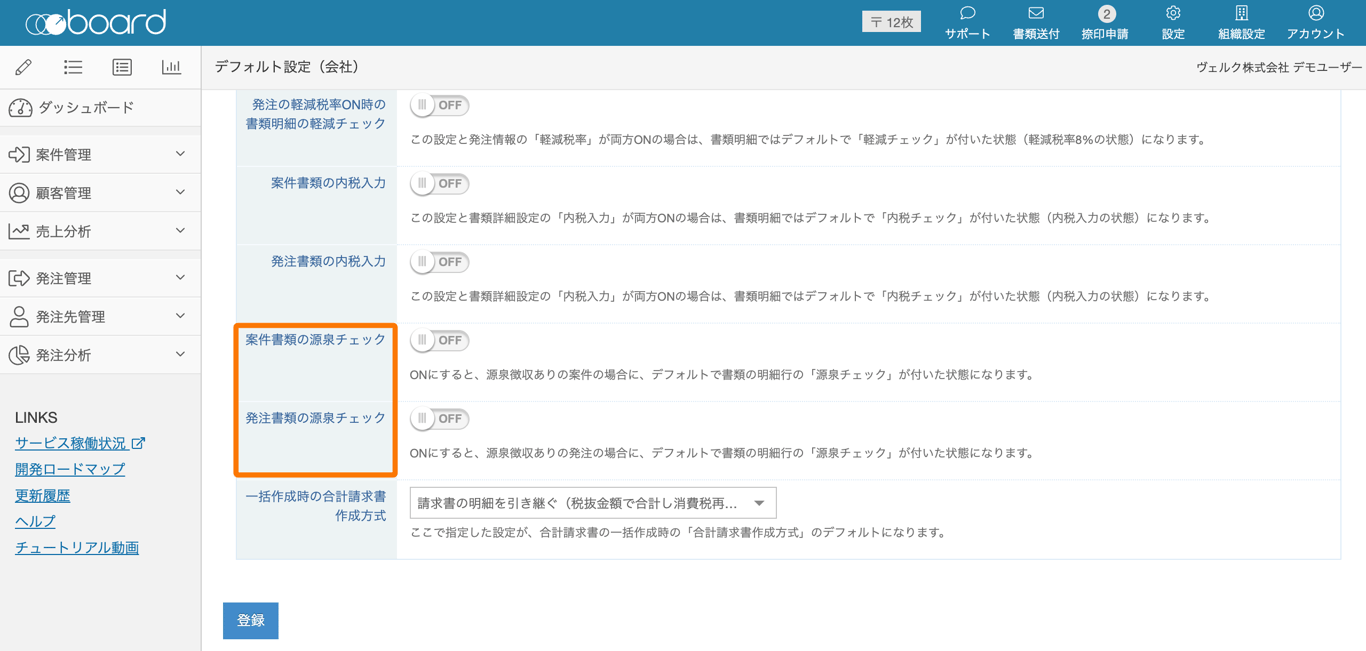Toggle 発注書類の源泉チェック switch
The image size is (1366, 651).
point(440,418)
